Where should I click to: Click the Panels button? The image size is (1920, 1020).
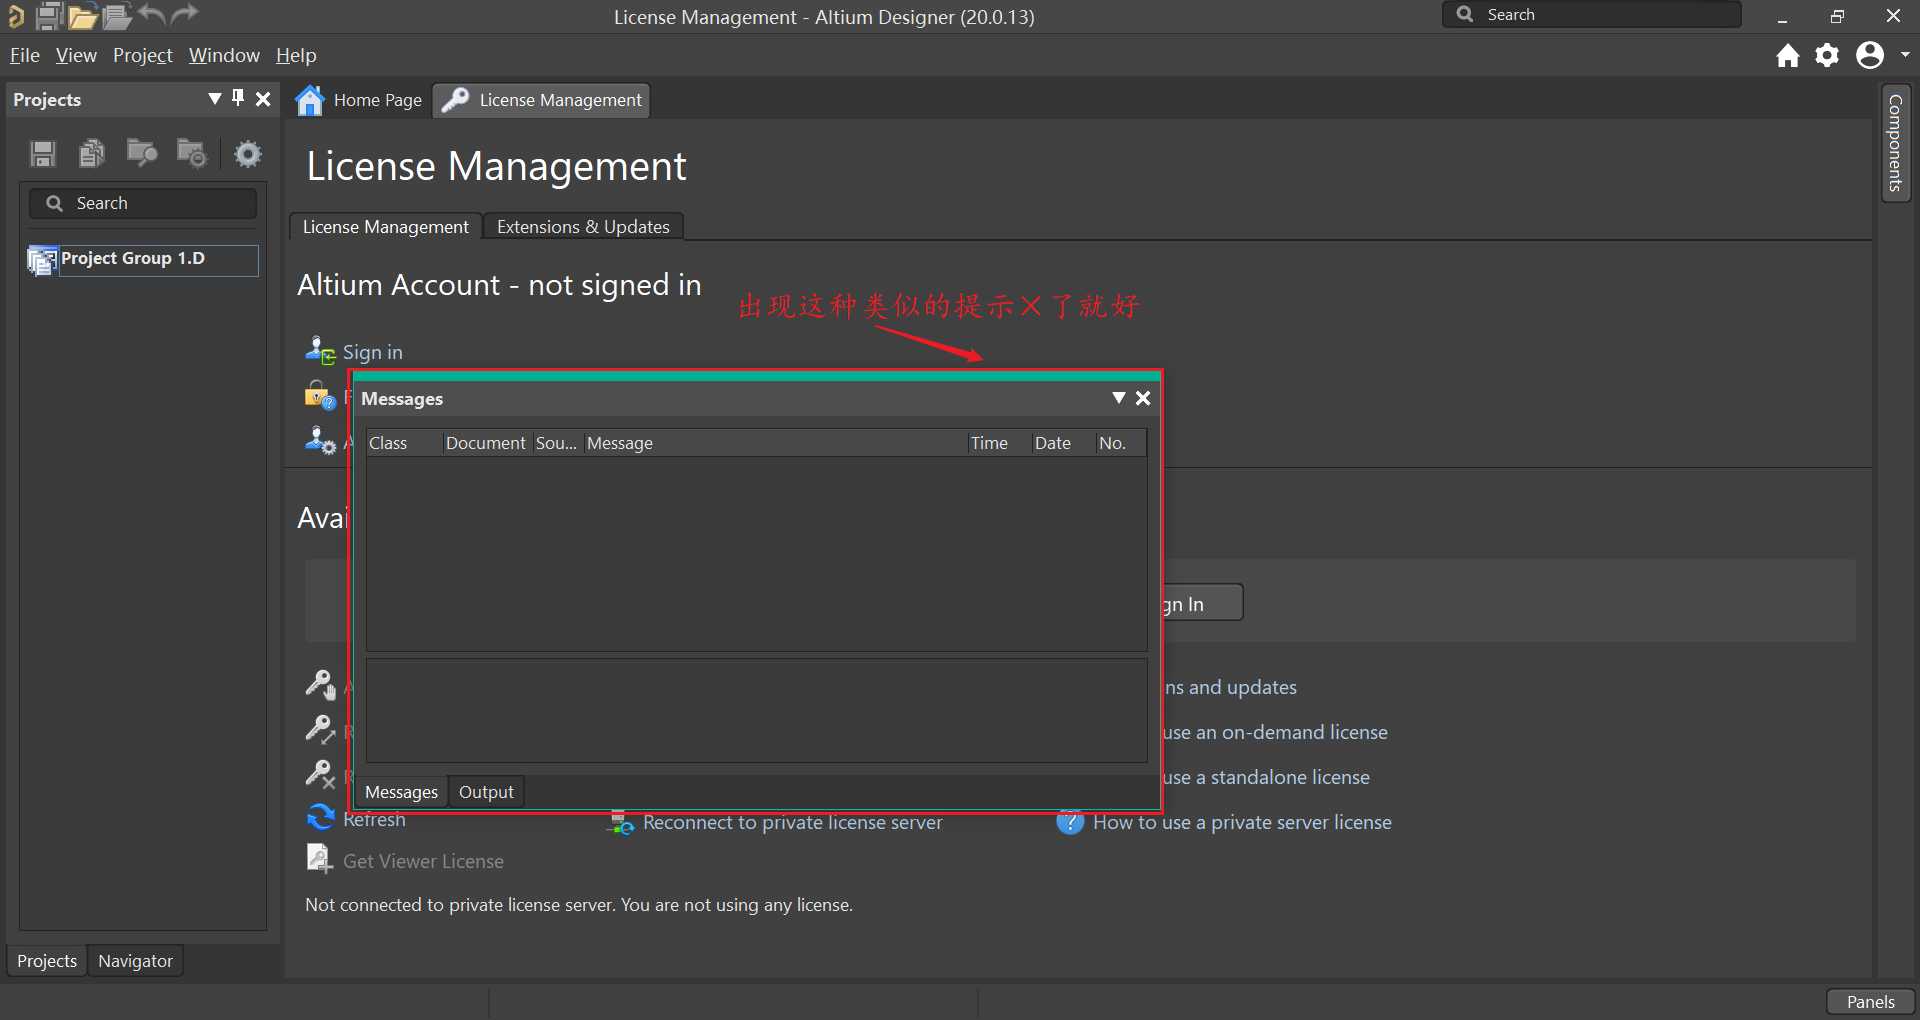1870,1002
